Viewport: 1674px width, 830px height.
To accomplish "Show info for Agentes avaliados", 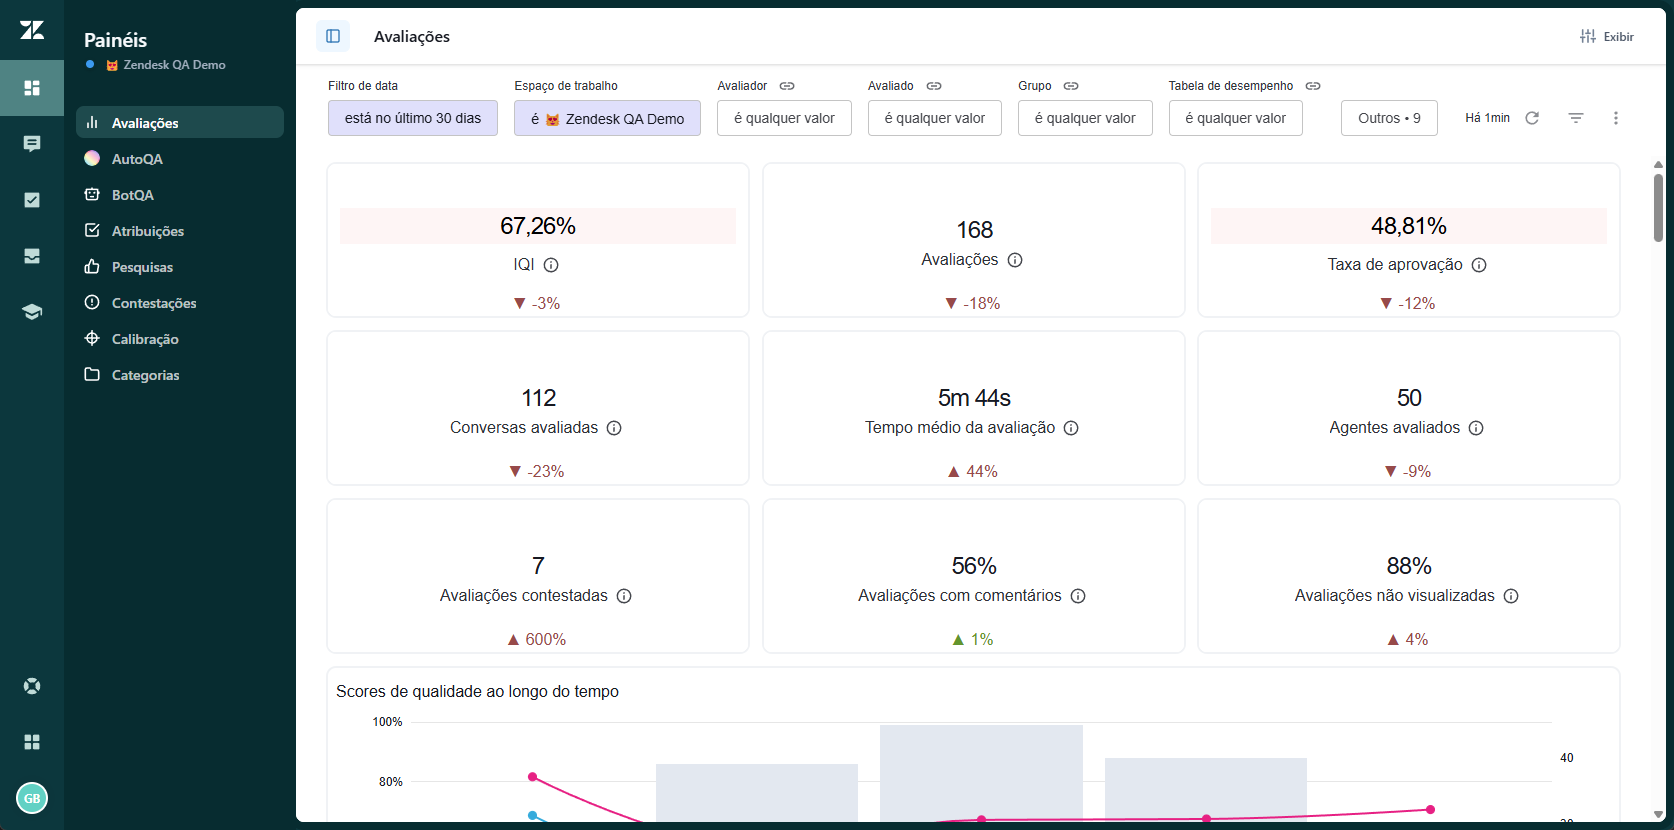I will coord(1476,428).
